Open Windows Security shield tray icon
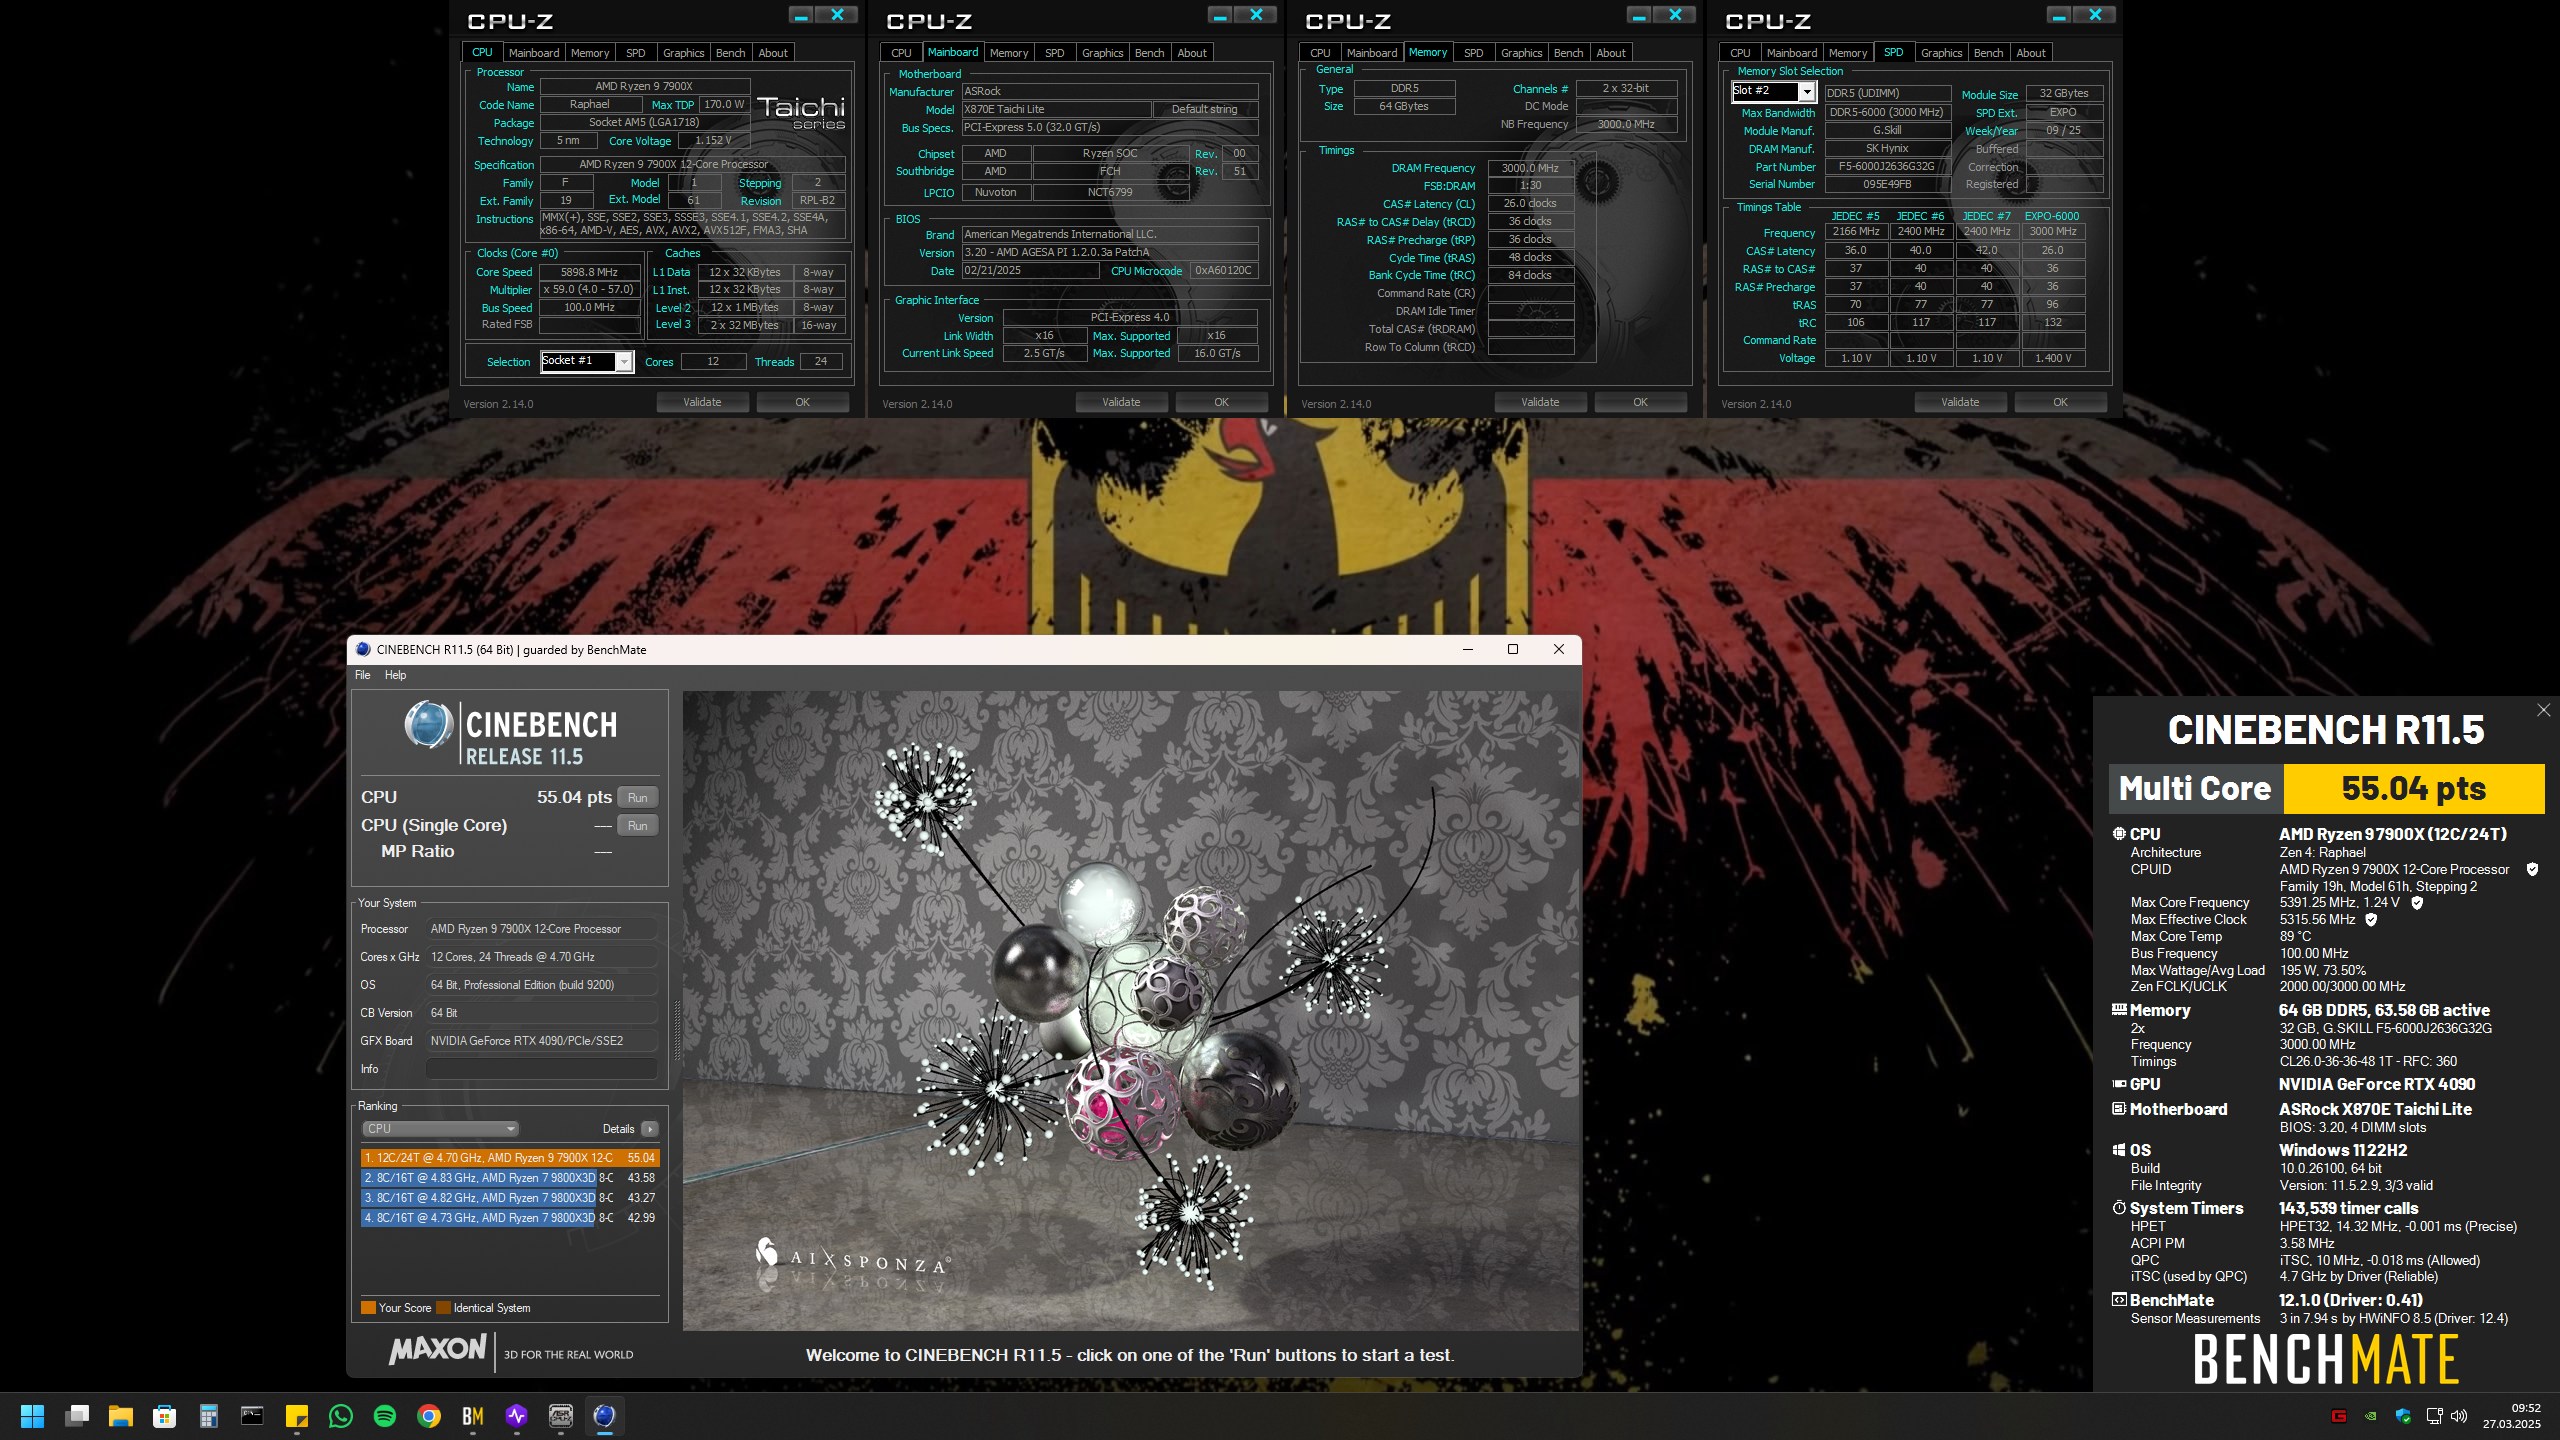The width and height of the screenshot is (2560, 1440). pyautogui.click(x=2403, y=1416)
